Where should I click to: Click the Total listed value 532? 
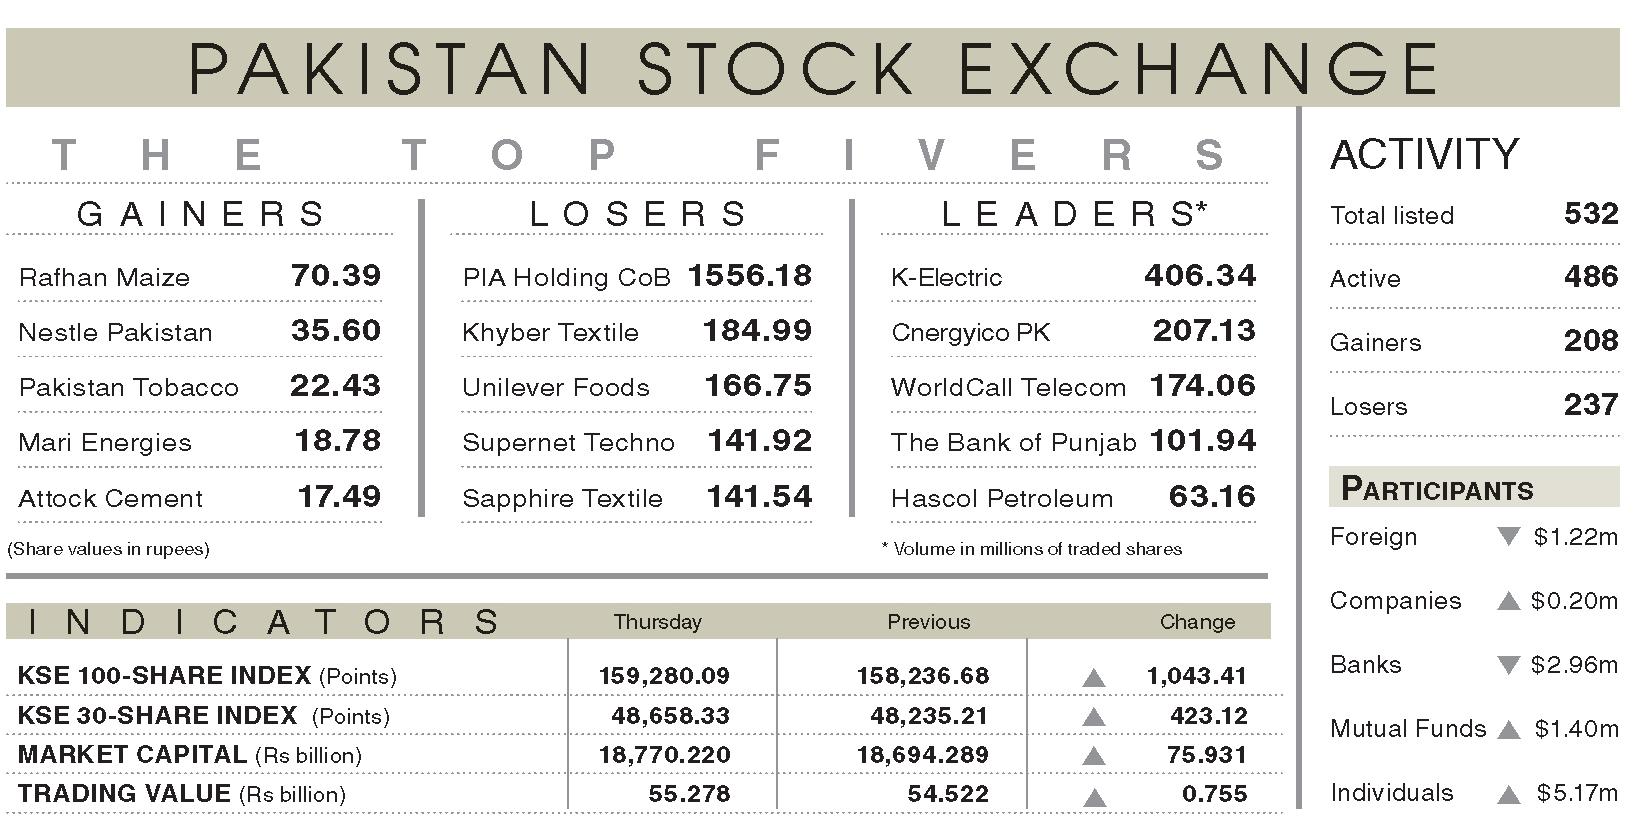1591,213
